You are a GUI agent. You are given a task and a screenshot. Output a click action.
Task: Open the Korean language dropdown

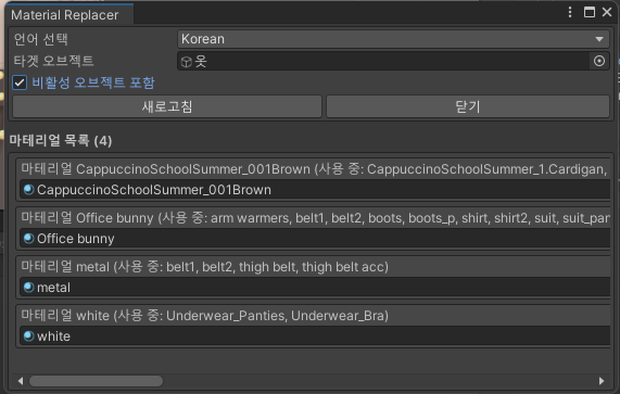coord(393,39)
